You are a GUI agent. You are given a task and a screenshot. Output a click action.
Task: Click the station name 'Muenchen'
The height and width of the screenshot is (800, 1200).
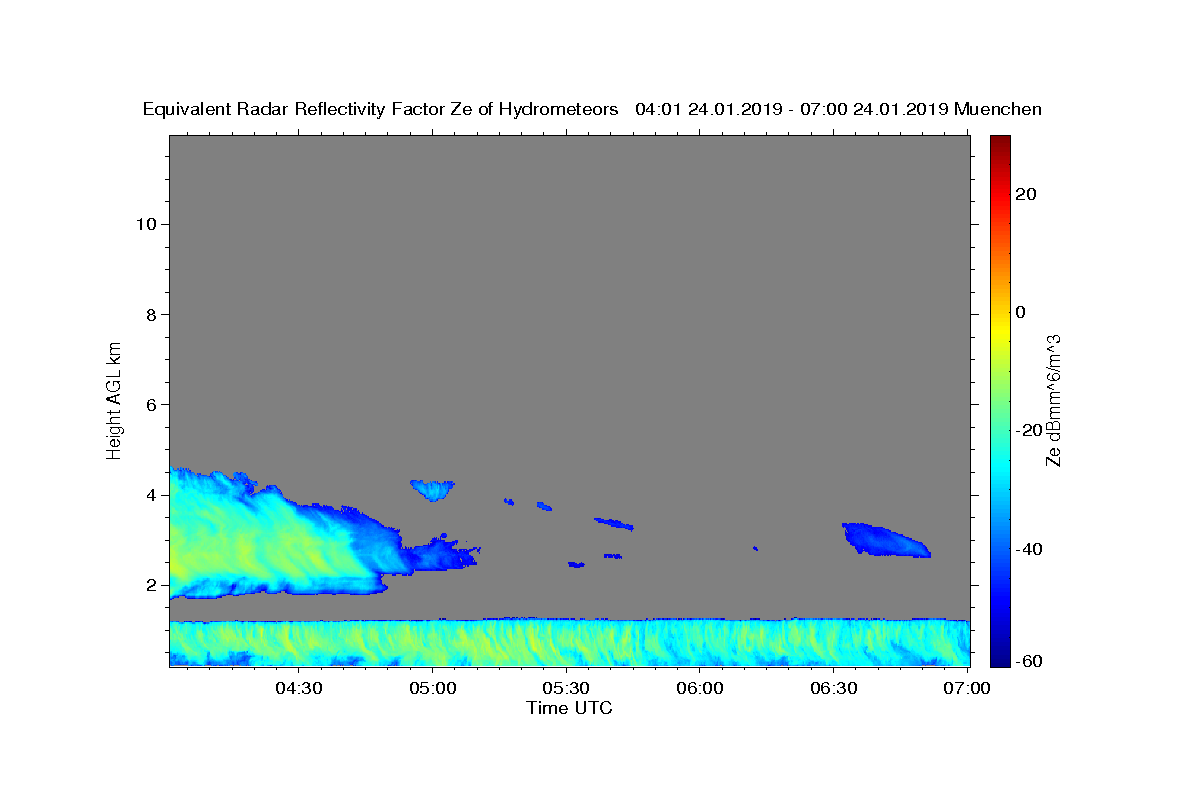[x=999, y=110]
